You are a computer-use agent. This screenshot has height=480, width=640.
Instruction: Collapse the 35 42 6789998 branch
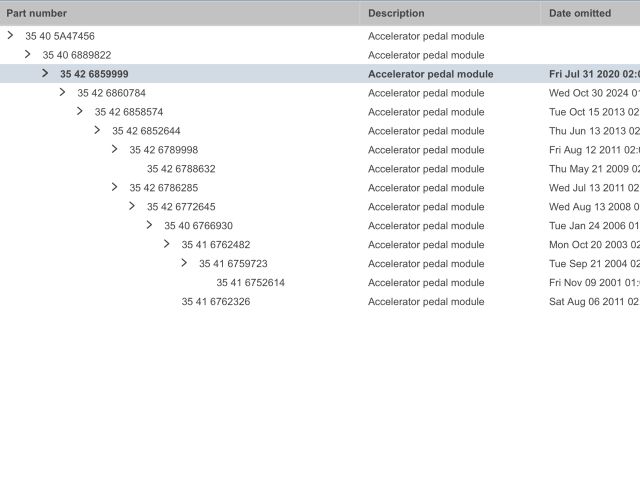[114, 149]
